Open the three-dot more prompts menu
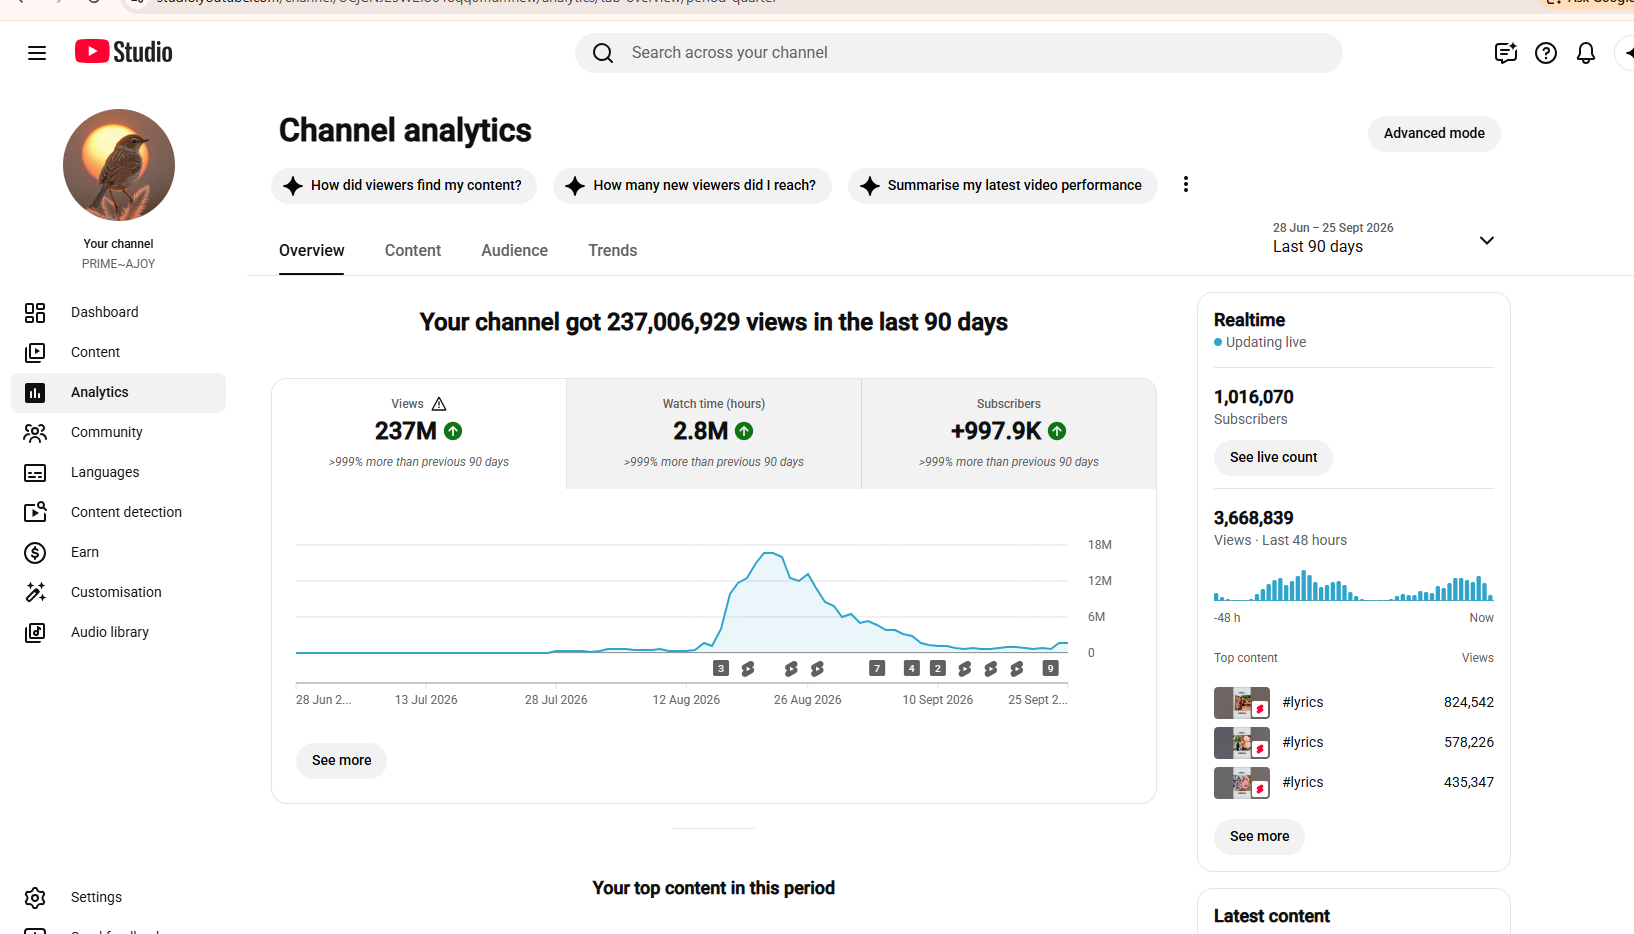The height and width of the screenshot is (934, 1634). pos(1186,185)
